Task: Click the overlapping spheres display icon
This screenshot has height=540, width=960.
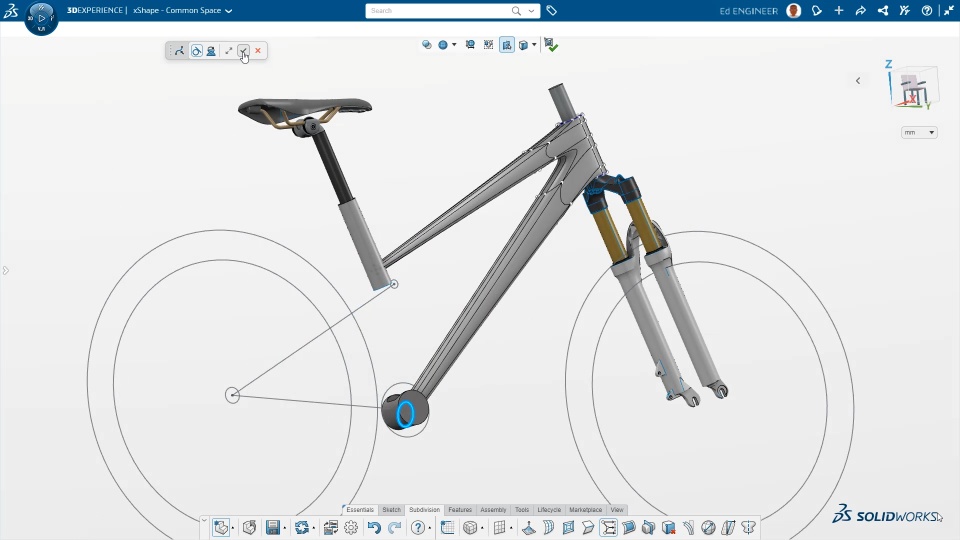Action: (x=427, y=45)
